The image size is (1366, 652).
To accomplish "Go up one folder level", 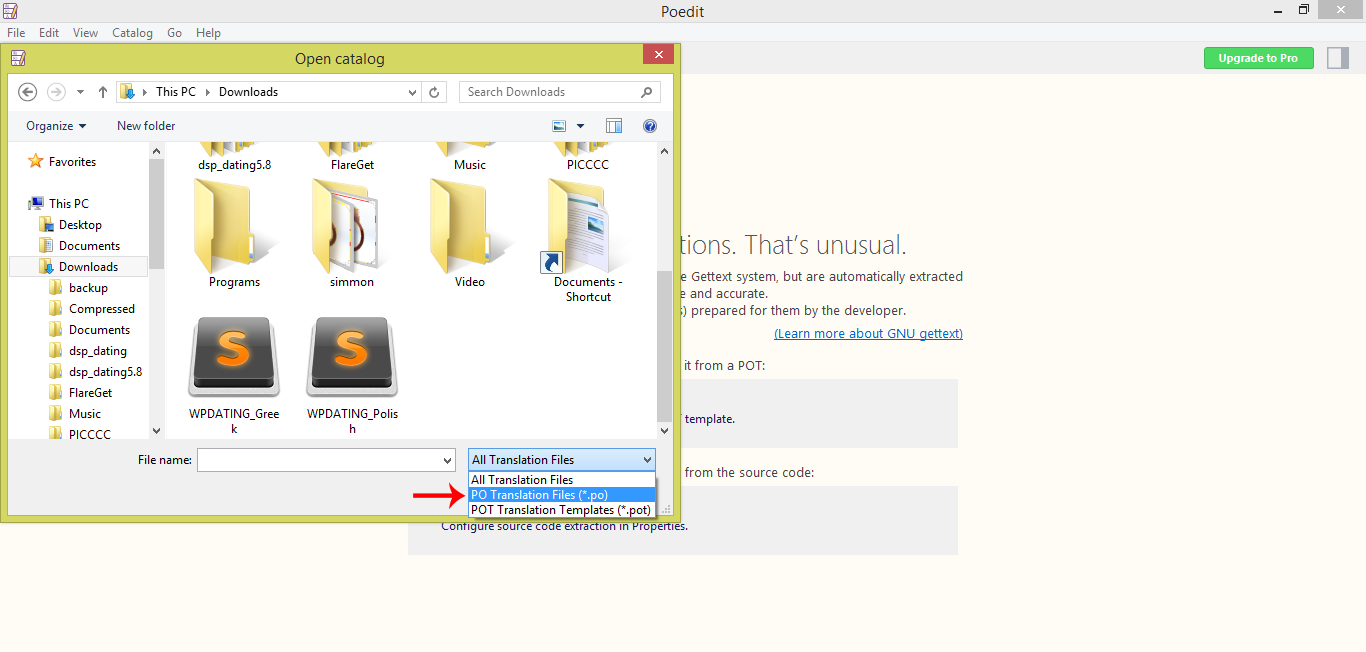I will 102,92.
